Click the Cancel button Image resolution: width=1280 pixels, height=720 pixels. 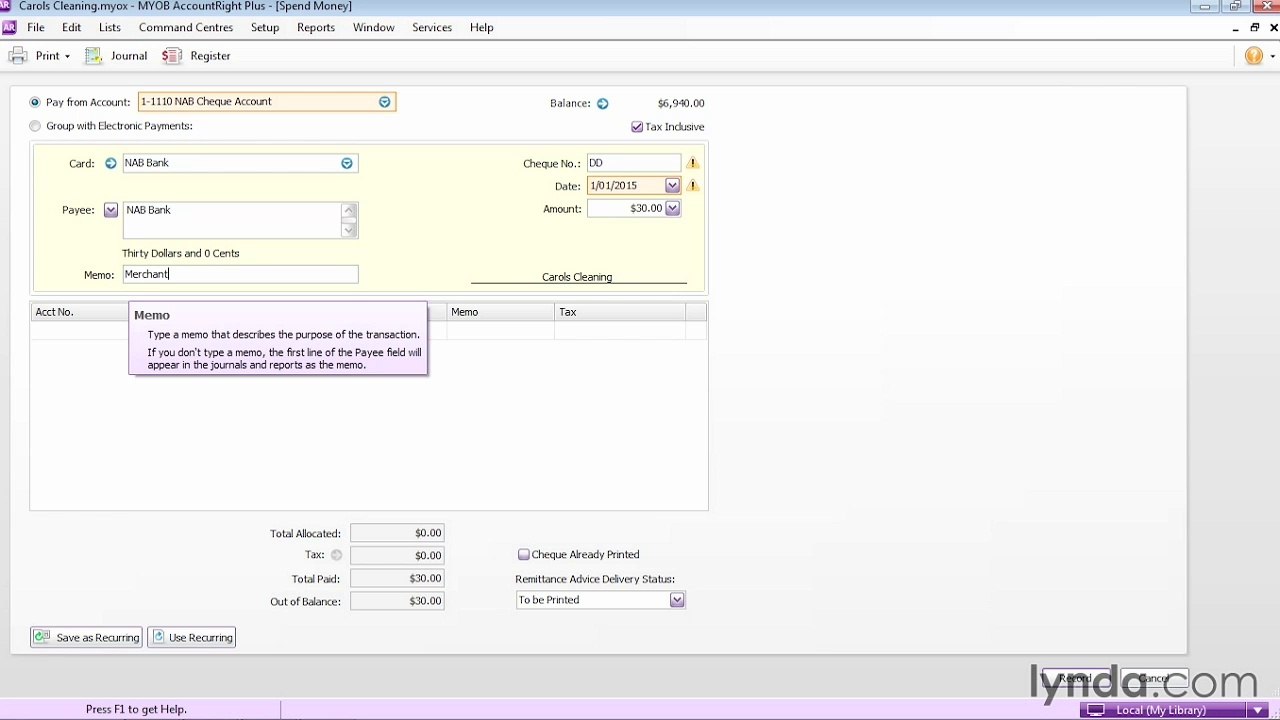click(x=1154, y=678)
